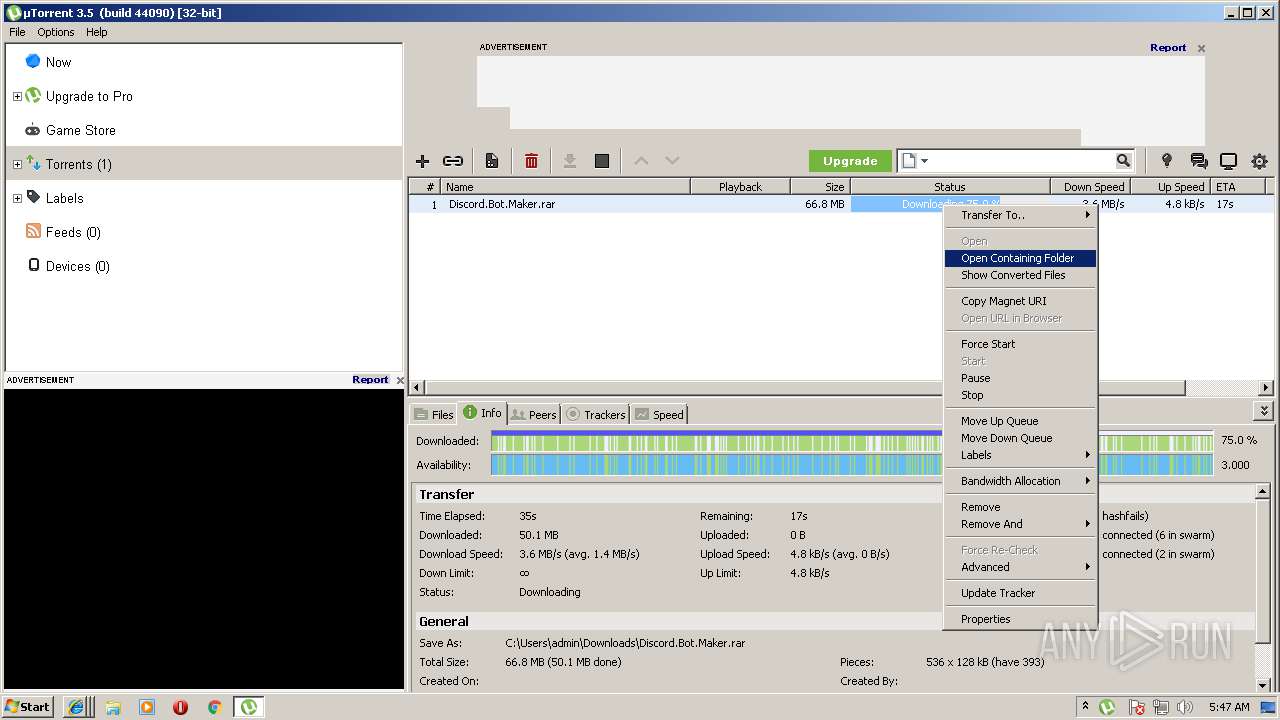Screen dimensions: 1280x720
Task: Click Move Up Queue arrow in toolbar
Action: [641, 161]
